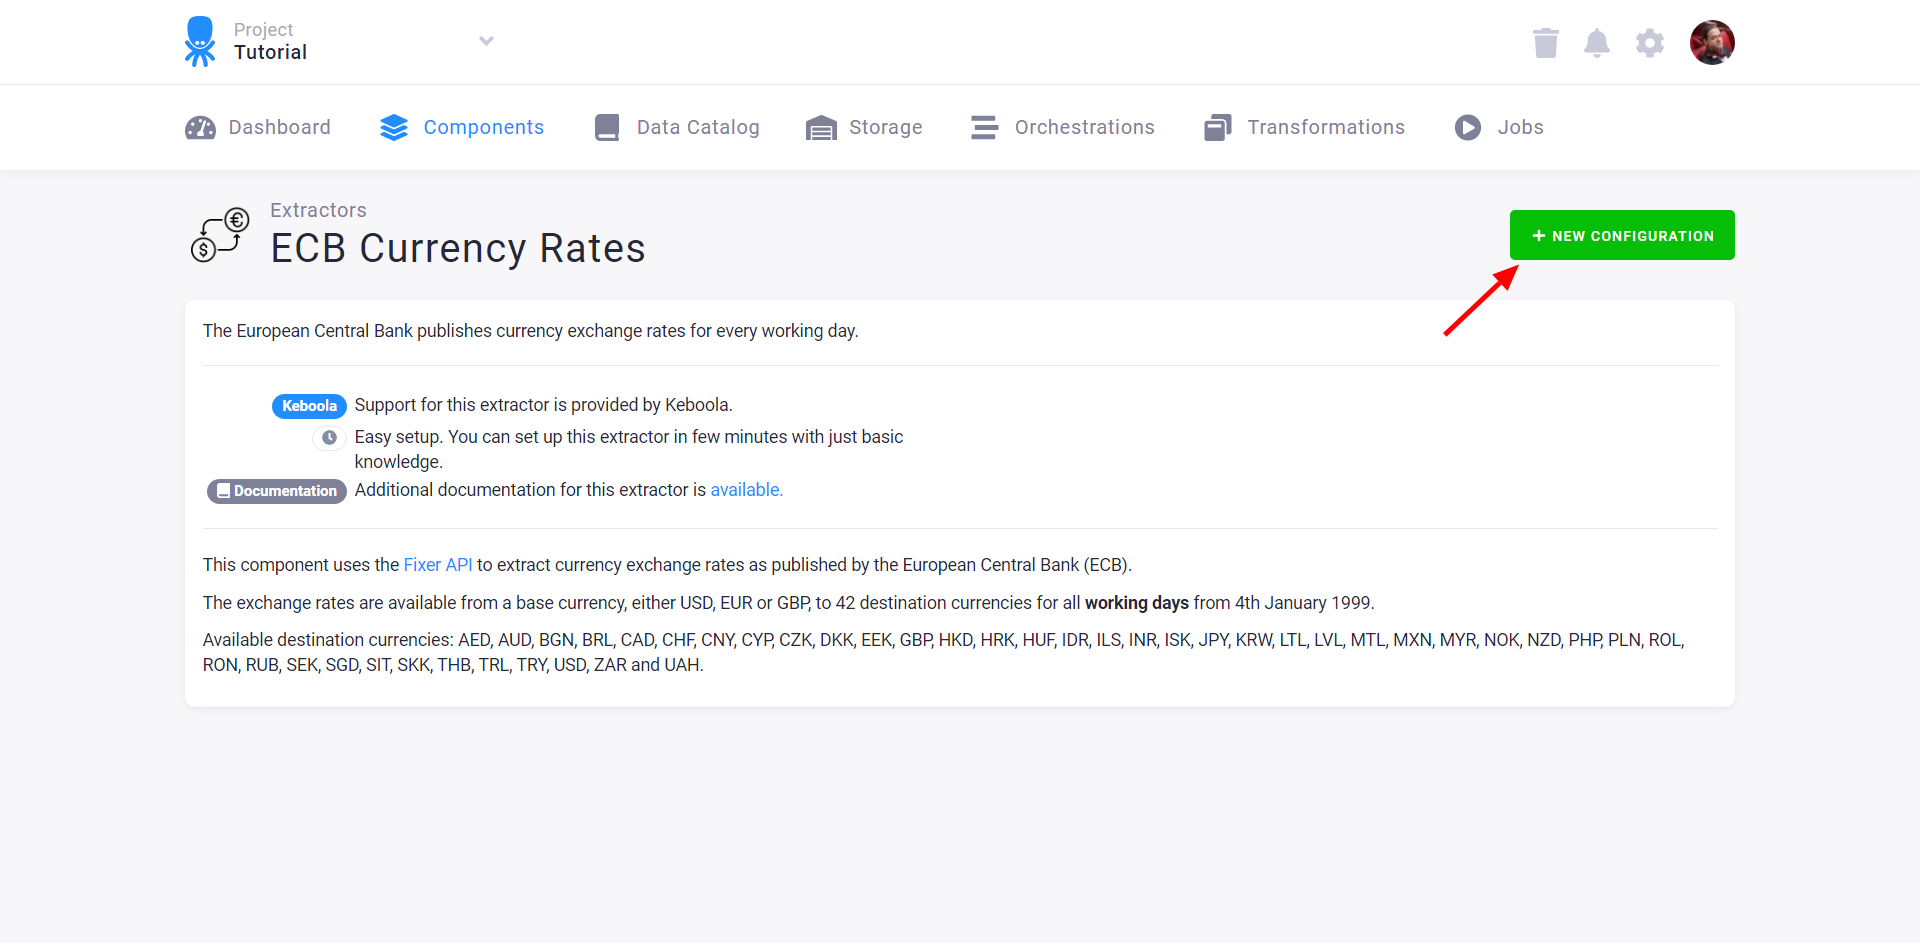Go to the Orchestrations tab
The width and height of the screenshot is (1920, 943).
click(x=1062, y=128)
